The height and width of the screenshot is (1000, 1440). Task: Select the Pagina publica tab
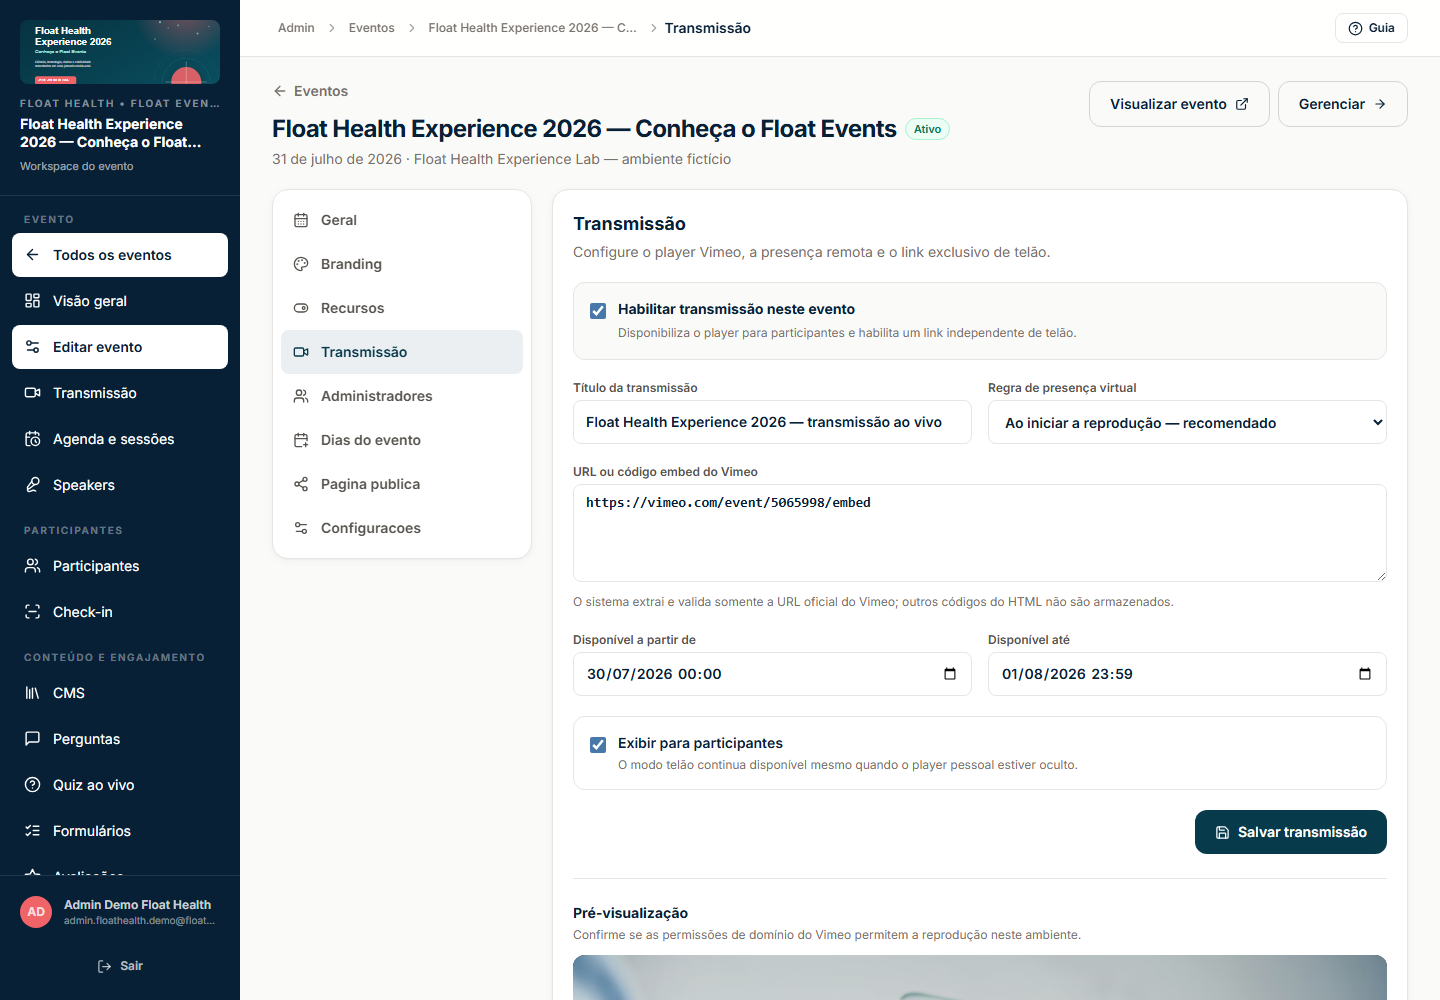click(402, 484)
